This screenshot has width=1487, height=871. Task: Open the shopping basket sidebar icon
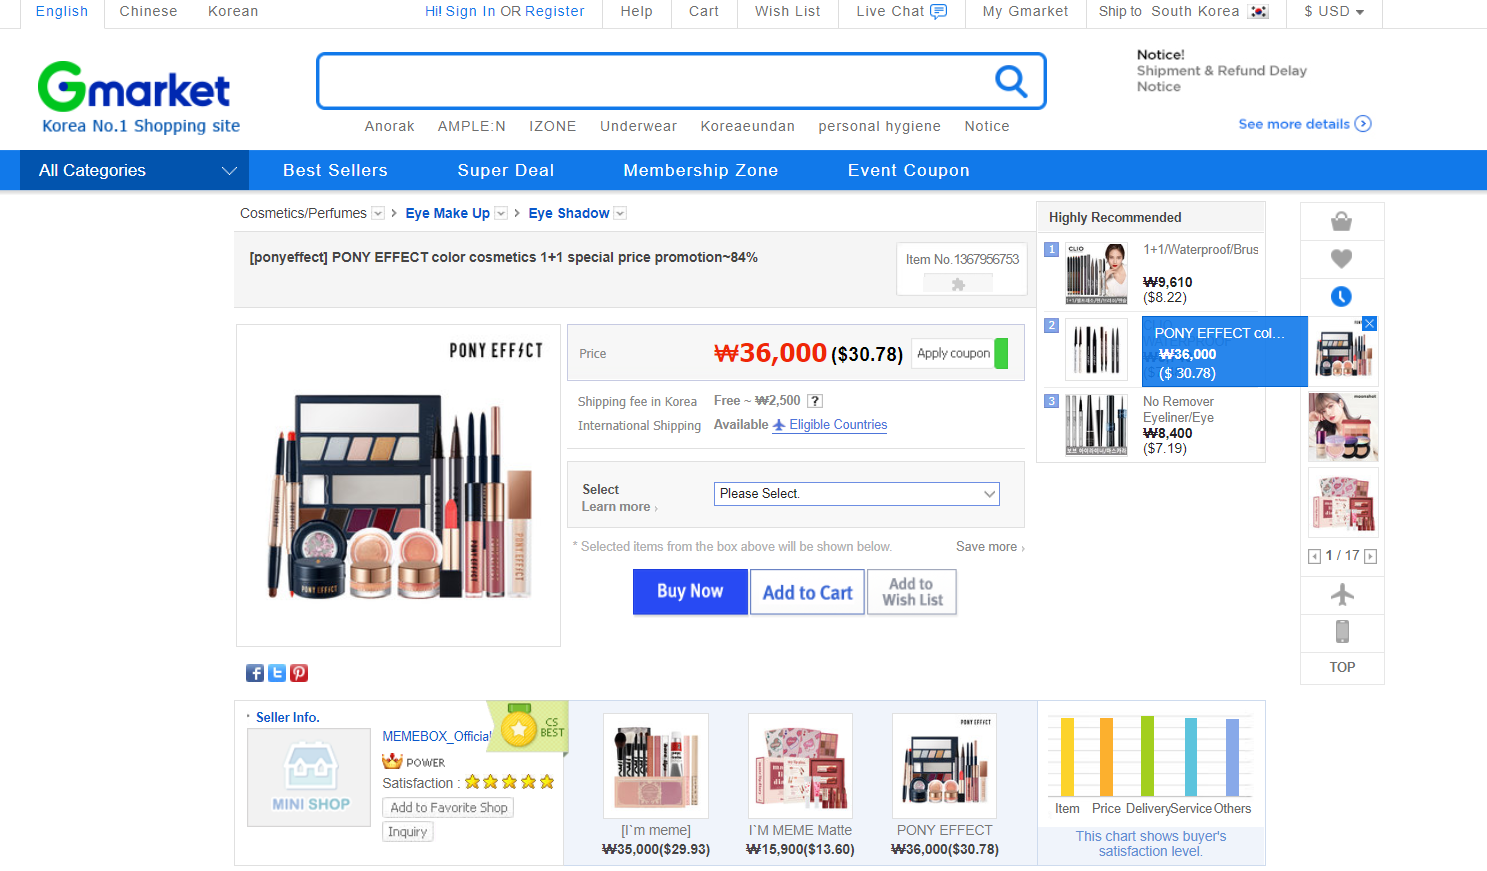(1342, 221)
